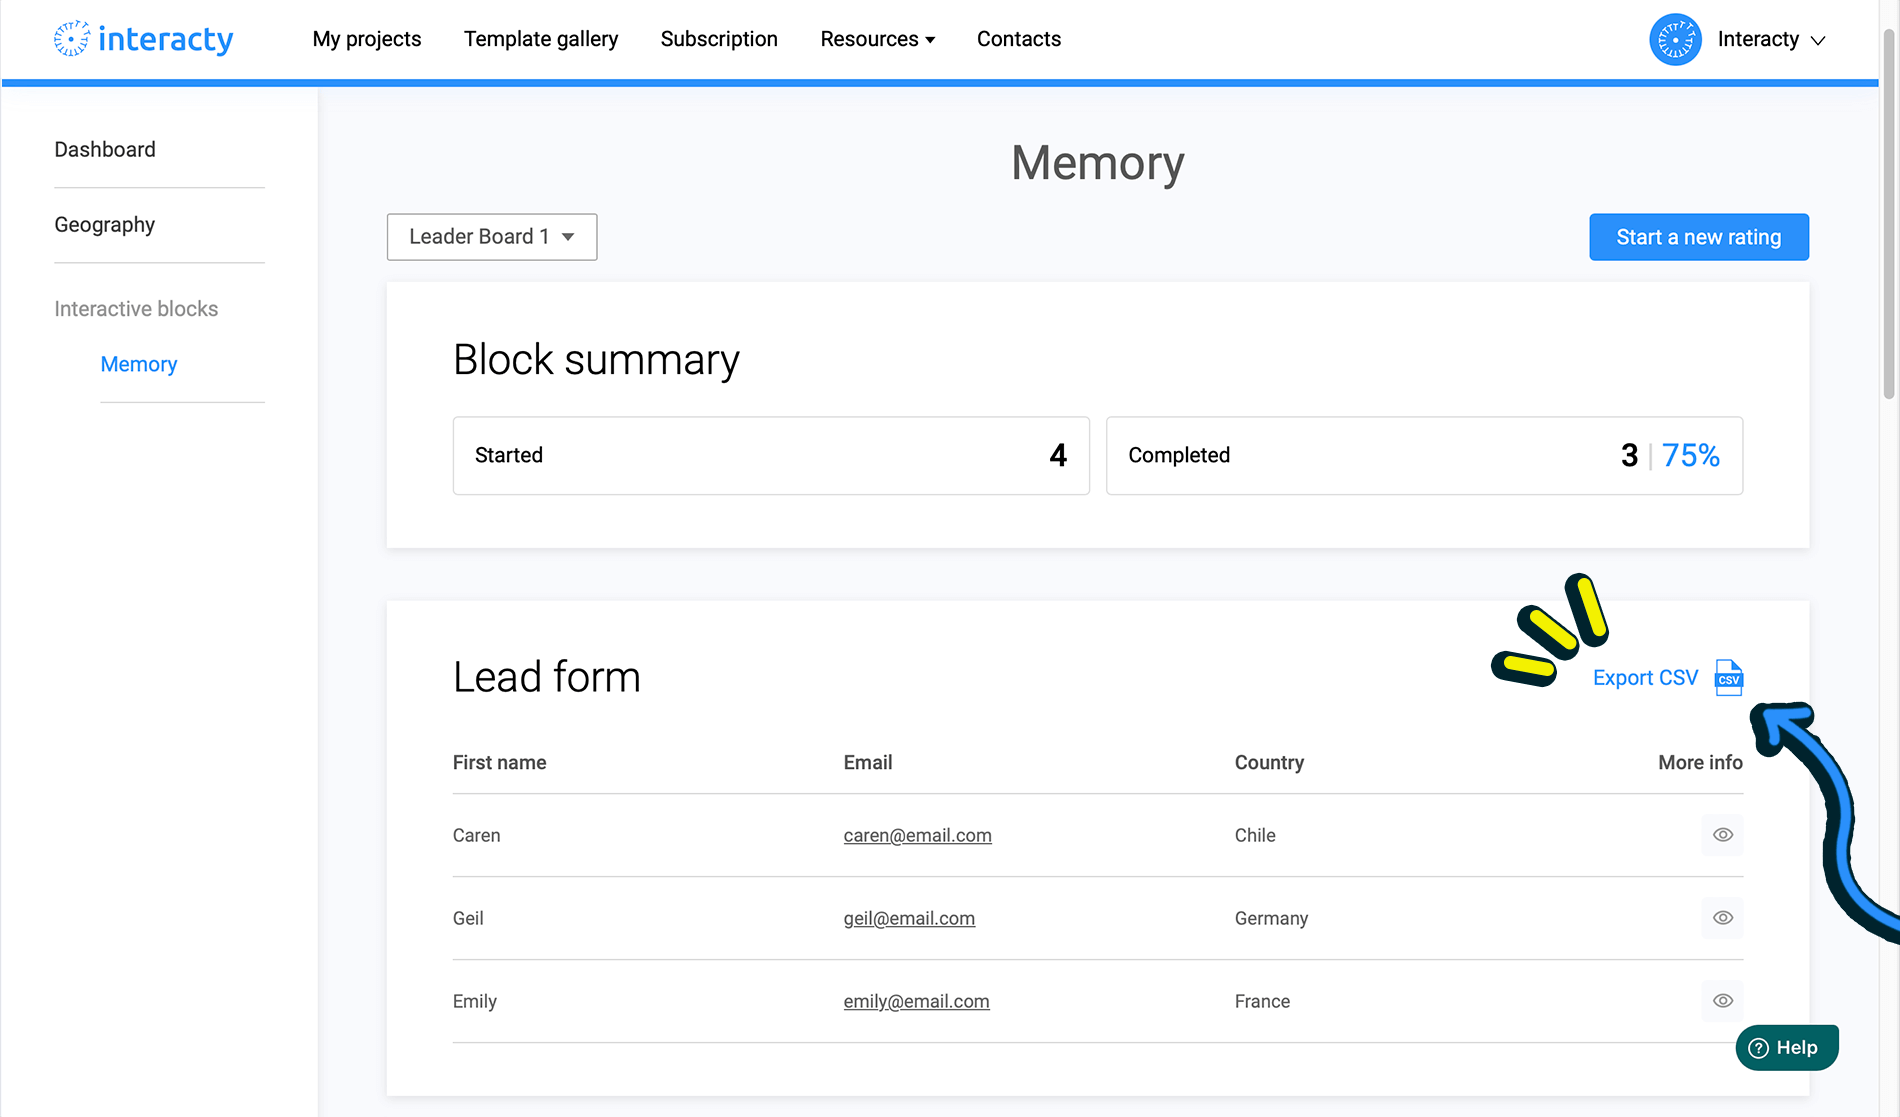This screenshot has width=1900, height=1117.
Task: Click the CSV file icon
Action: click(x=1729, y=678)
